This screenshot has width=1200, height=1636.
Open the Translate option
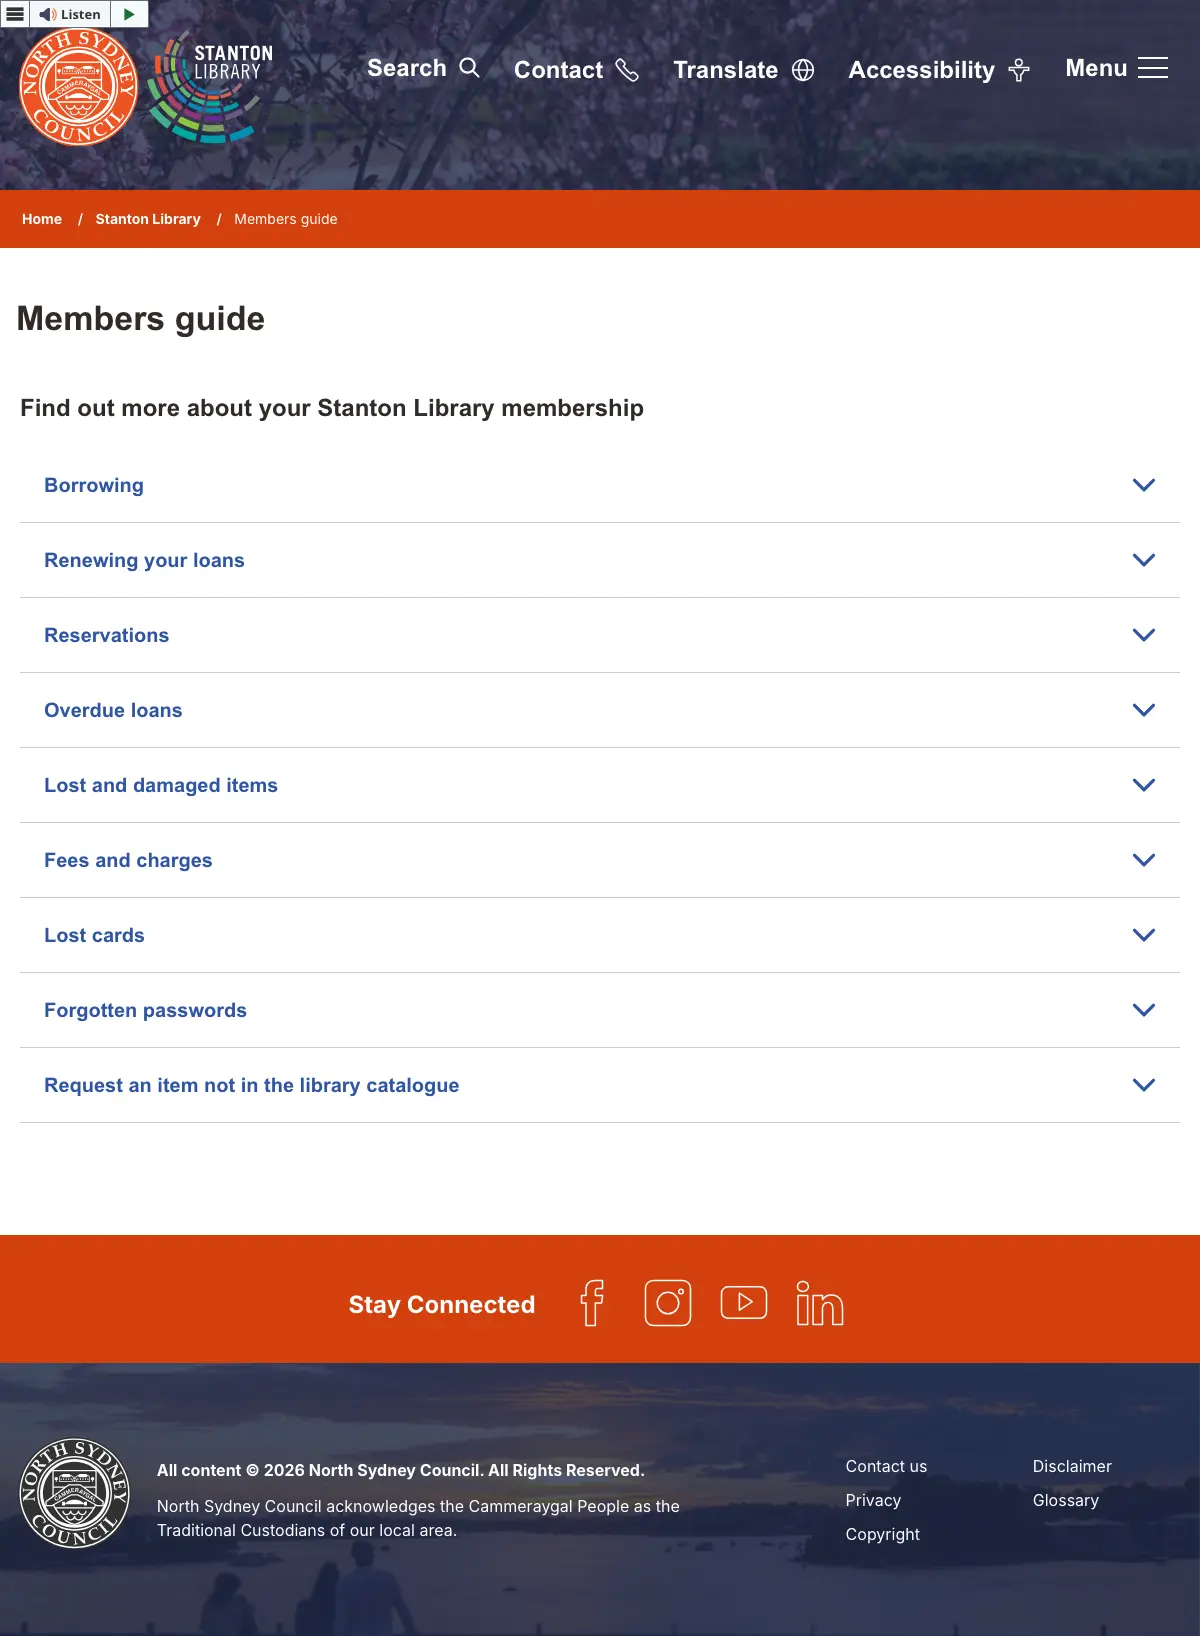pos(743,70)
